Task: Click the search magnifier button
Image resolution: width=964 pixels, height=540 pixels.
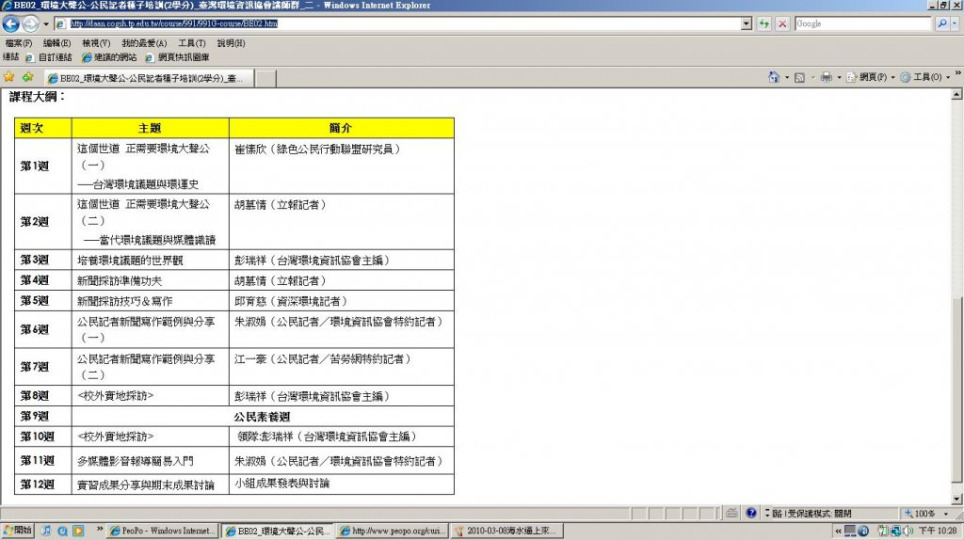Action: tap(941, 24)
